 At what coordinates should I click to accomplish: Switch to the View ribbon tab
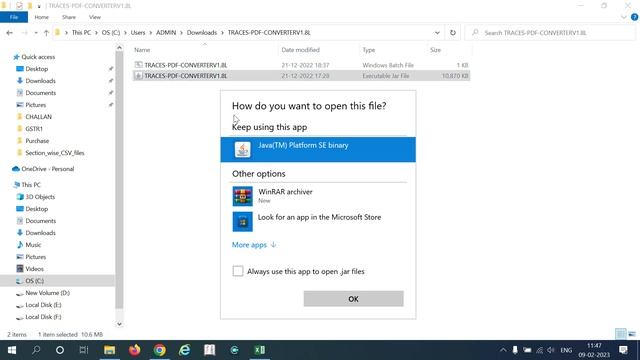pos(95,17)
